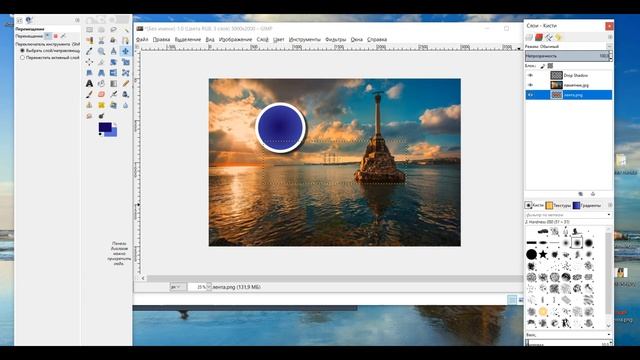Select the Dodge/Burn tool
This screenshot has height=360, width=640.
pos(101,116)
